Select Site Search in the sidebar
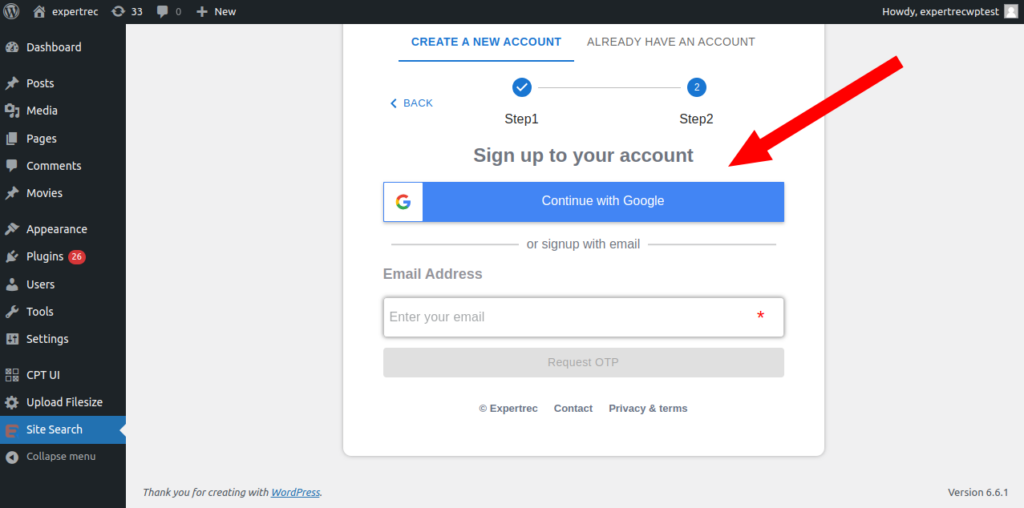The width and height of the screenshot is (1024, 508). tap(54, 430)
